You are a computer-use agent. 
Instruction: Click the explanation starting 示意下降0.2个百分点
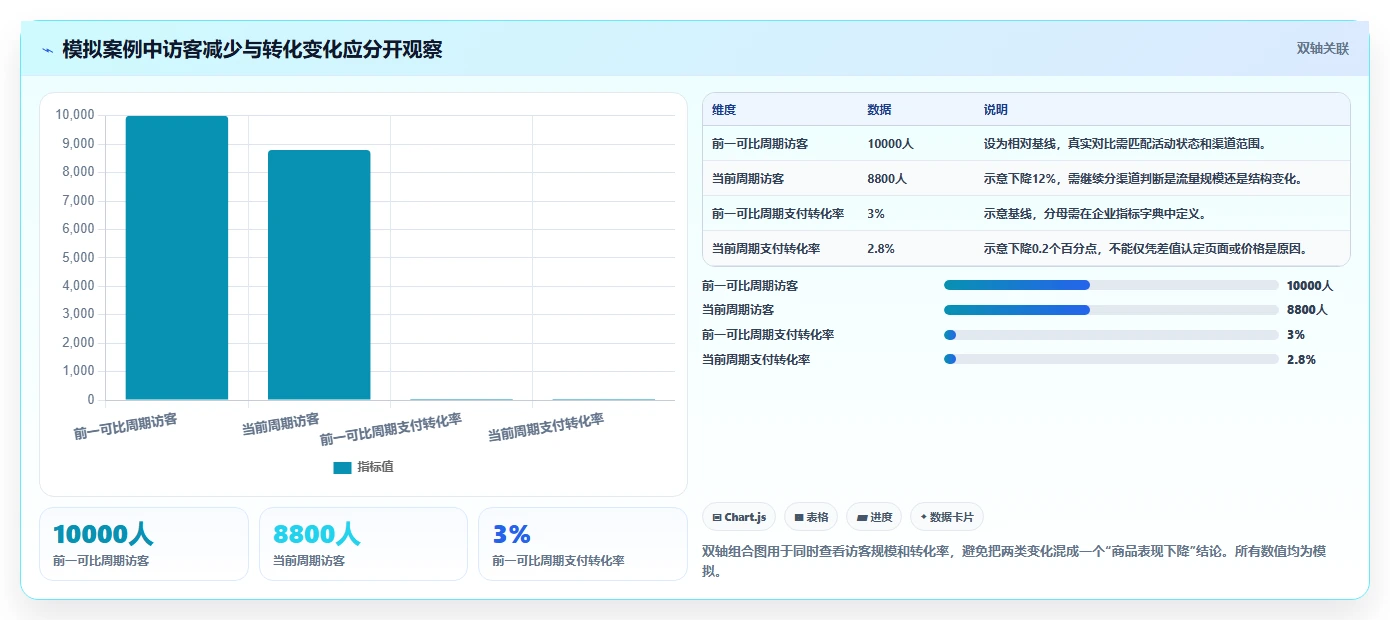point(1147,248)
